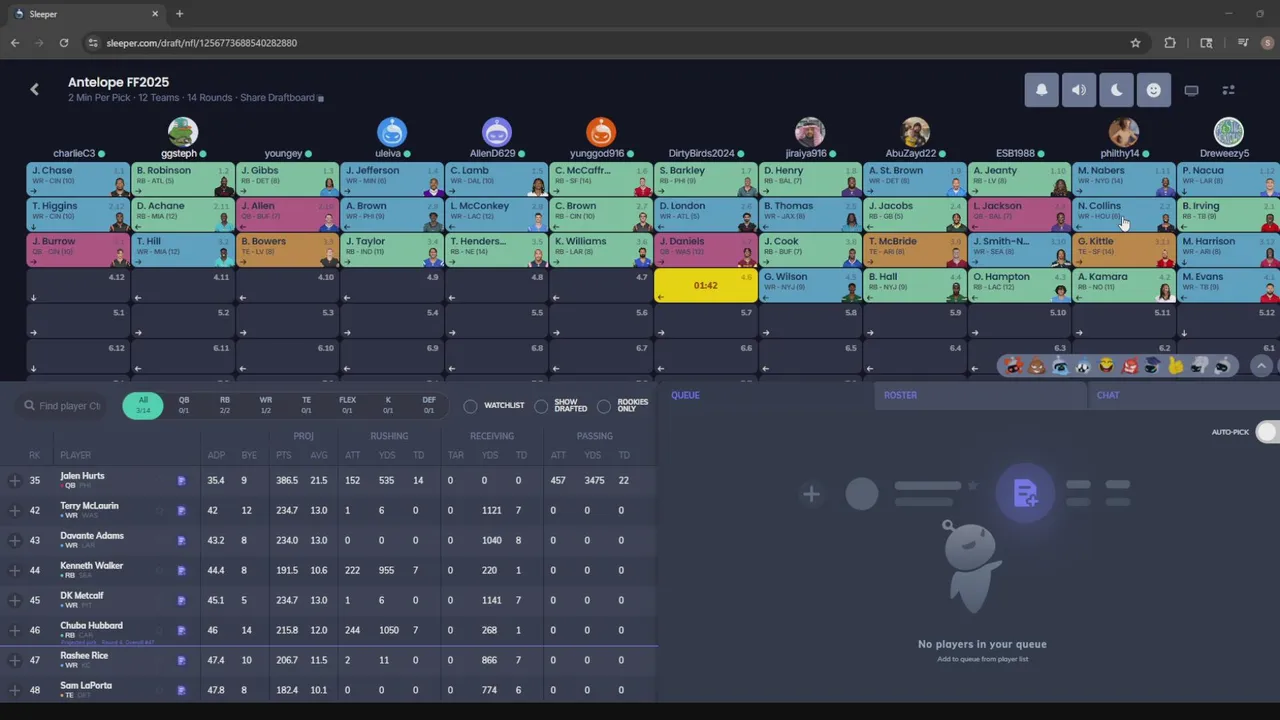Filter players by RB
The image size is (1280, 720).
[225, 405]
